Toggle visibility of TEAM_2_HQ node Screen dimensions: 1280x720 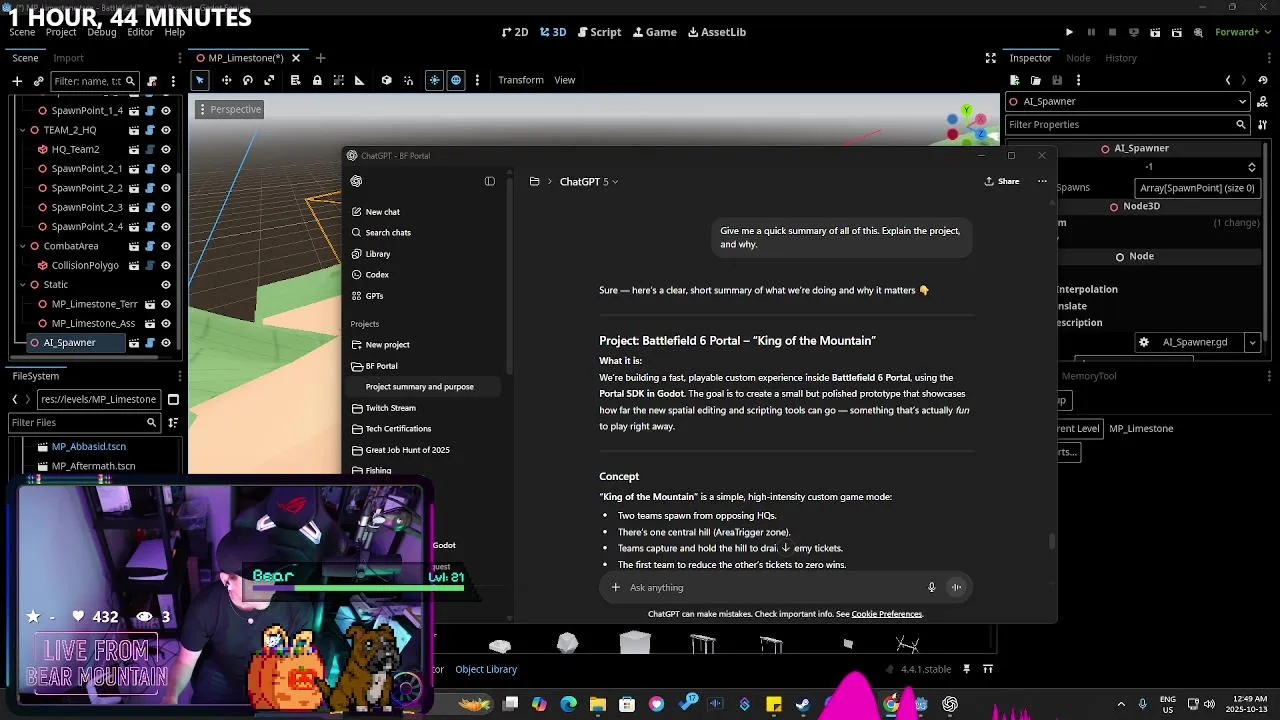166,130
